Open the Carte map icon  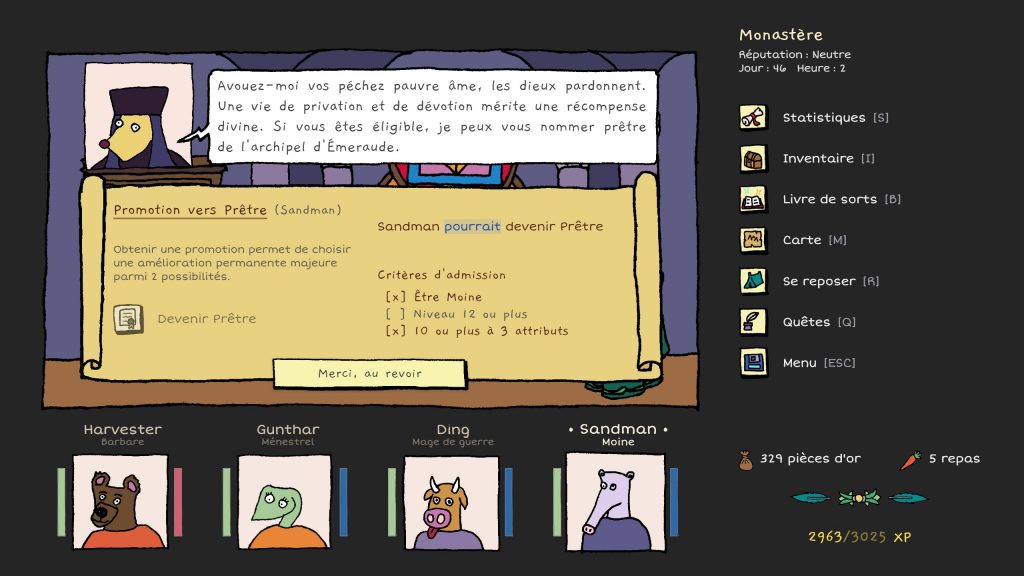(x=753, y=240)
